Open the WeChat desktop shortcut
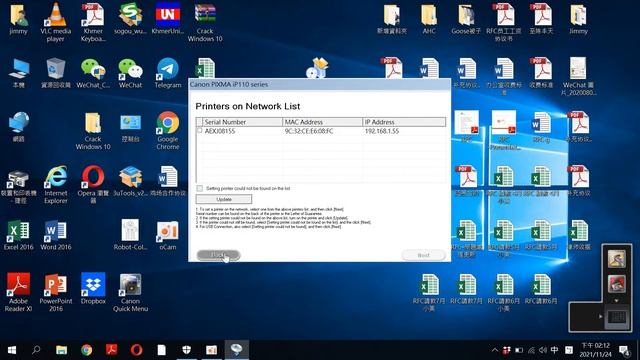This screenshot has height=360, width=640. pos(130,73)
